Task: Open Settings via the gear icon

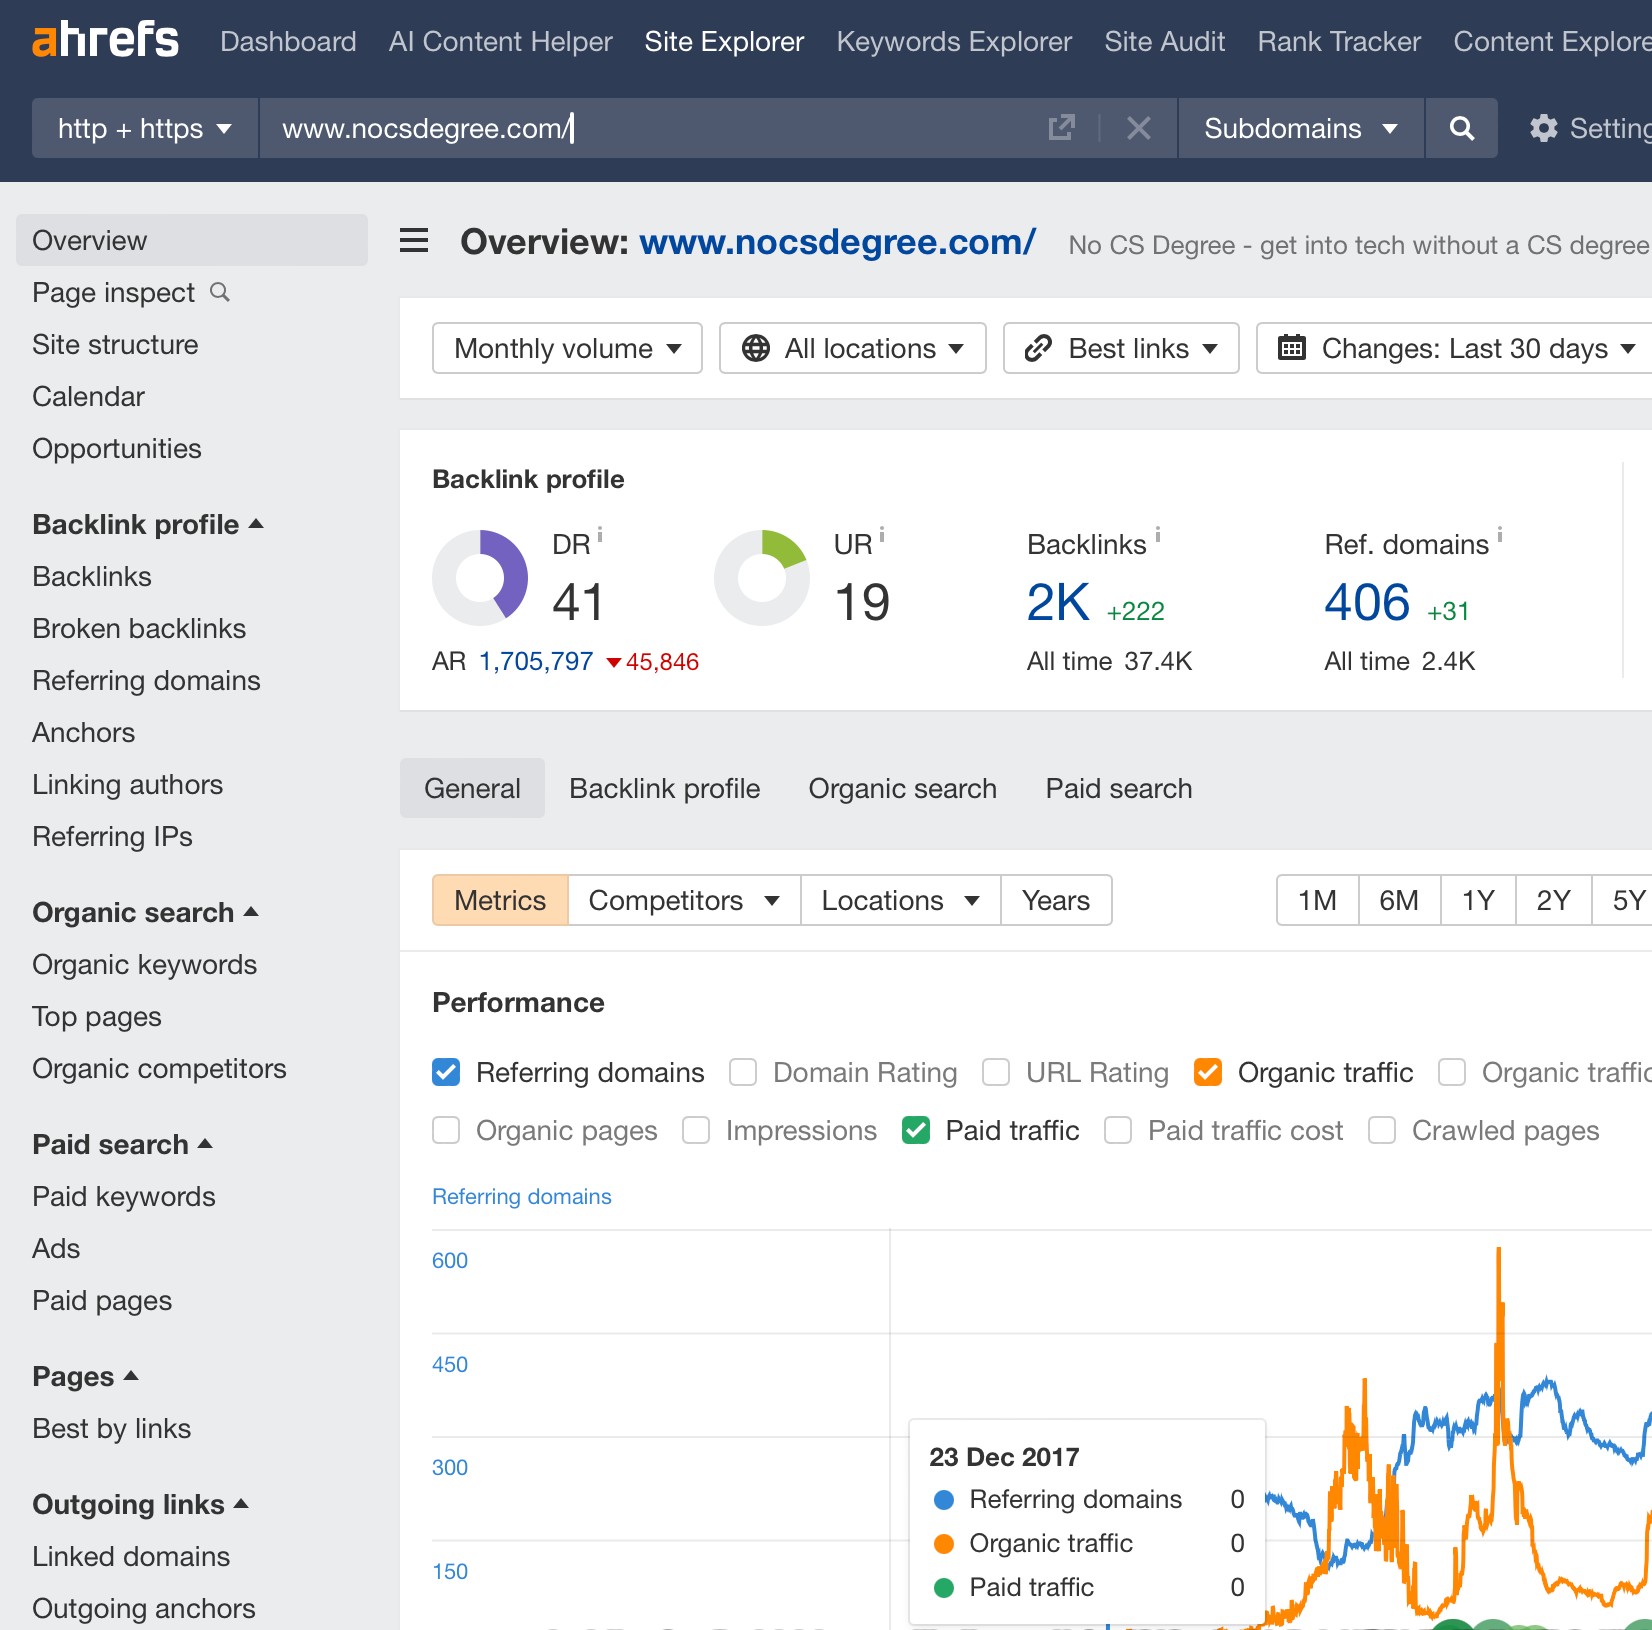Action: [x=1543, y=128]
